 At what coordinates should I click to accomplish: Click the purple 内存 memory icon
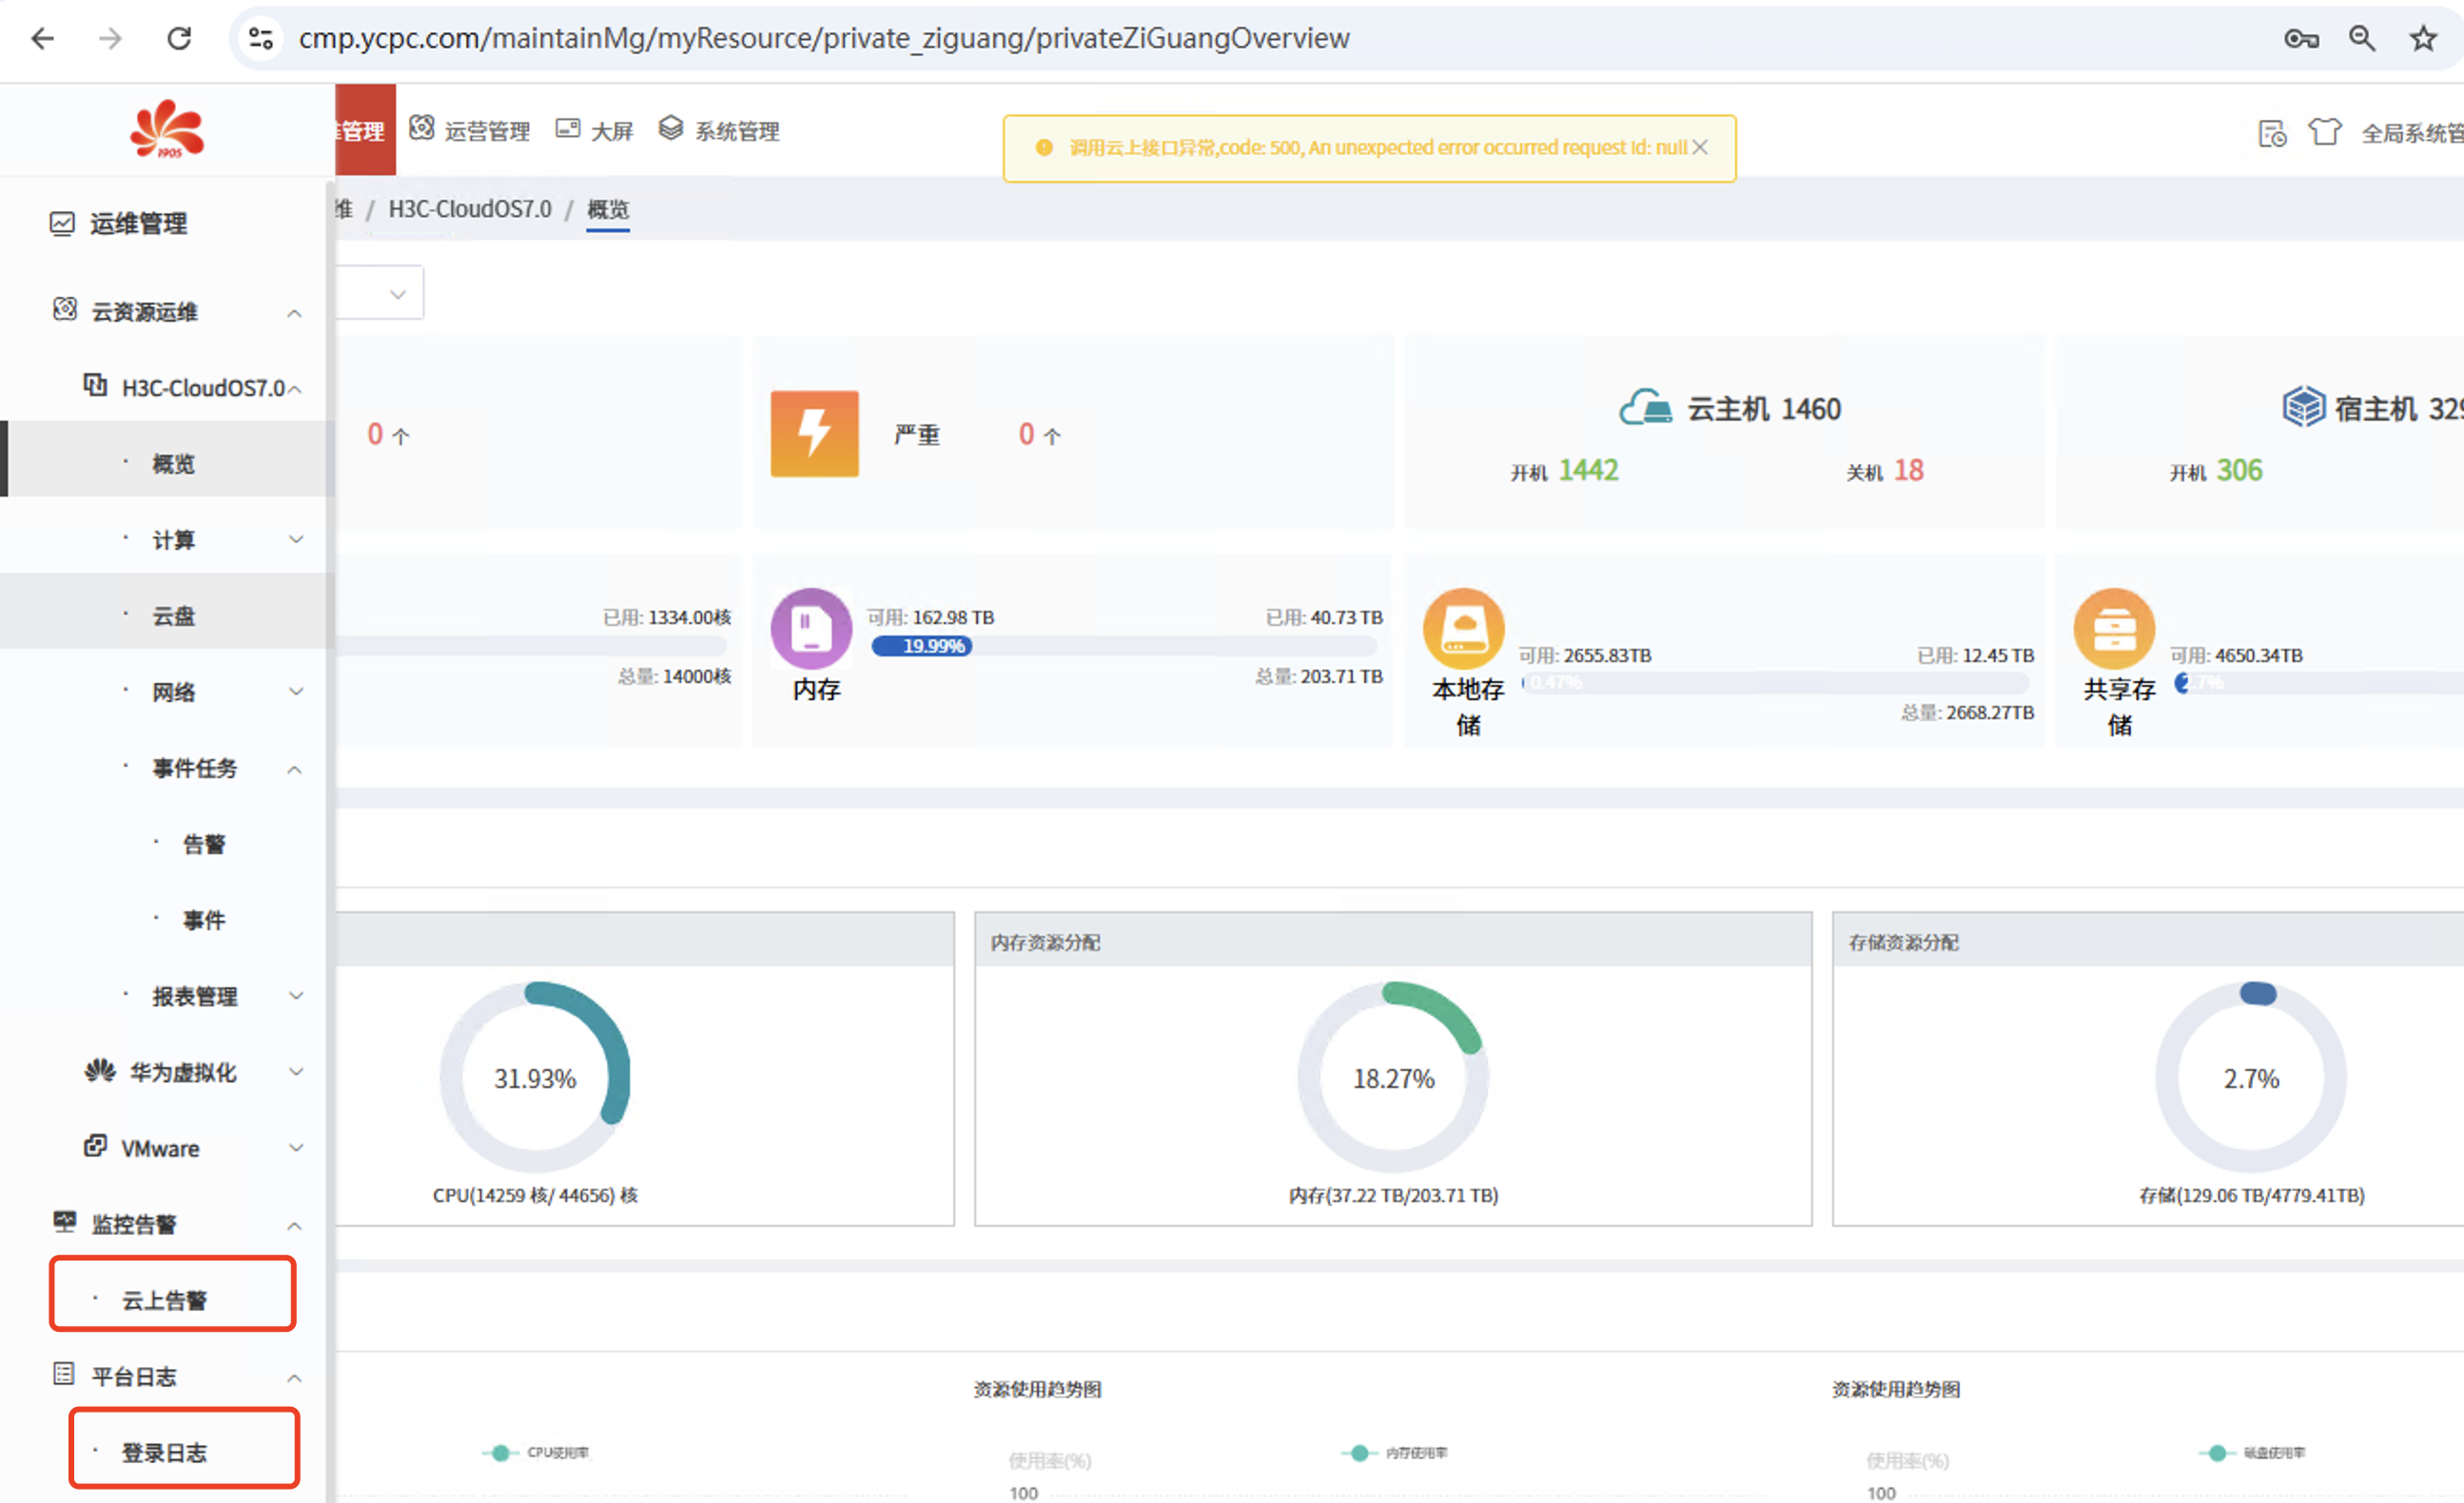pos(811,628)
